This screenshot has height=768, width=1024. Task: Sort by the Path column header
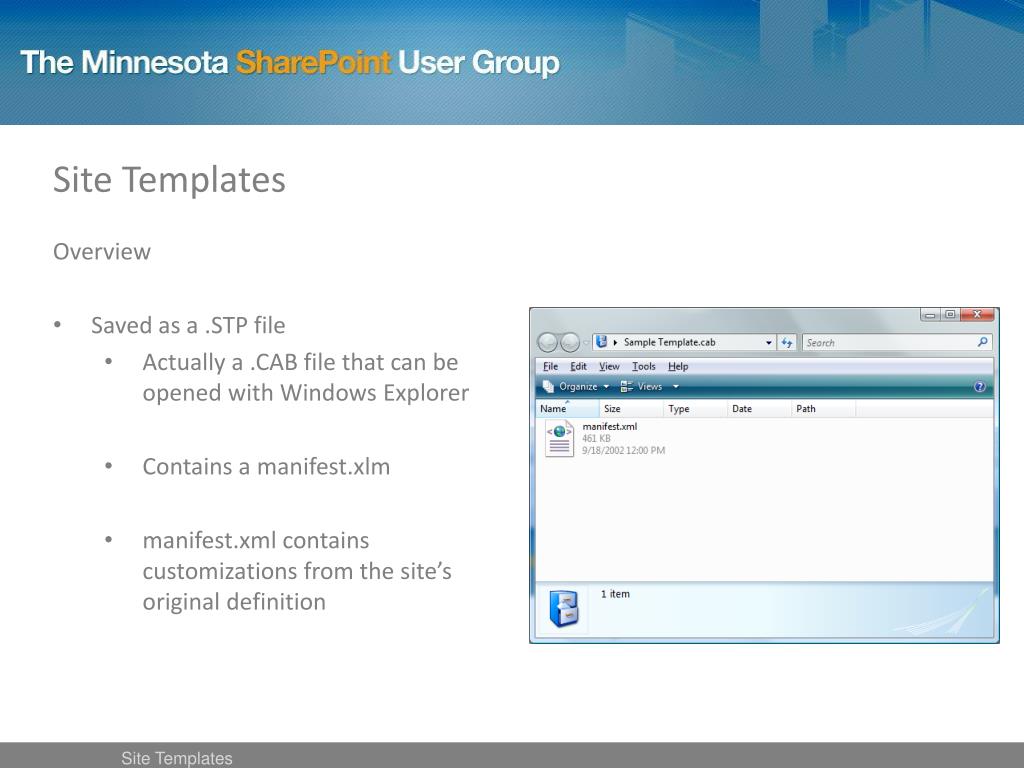click(824, 409)
